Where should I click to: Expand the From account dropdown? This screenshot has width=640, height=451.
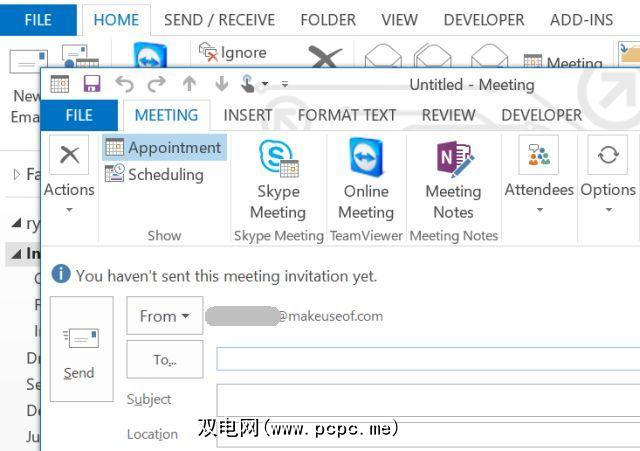point(164,315)
